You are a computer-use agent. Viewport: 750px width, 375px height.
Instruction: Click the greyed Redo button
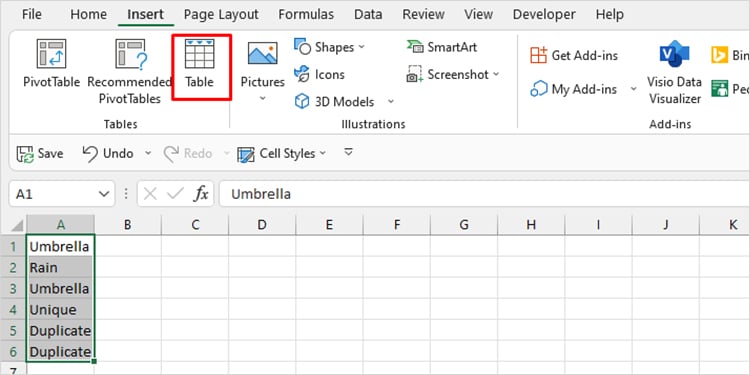[x=188, y=154]
